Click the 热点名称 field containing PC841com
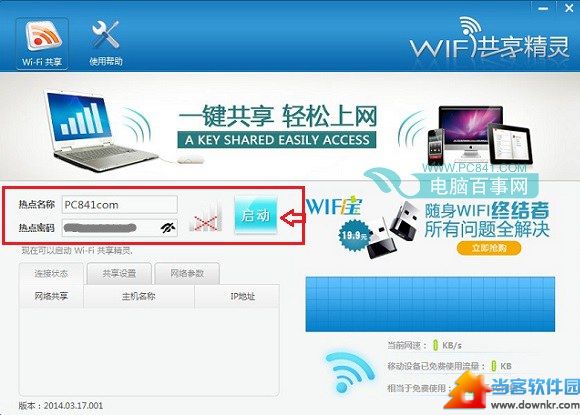 [119, 205]
